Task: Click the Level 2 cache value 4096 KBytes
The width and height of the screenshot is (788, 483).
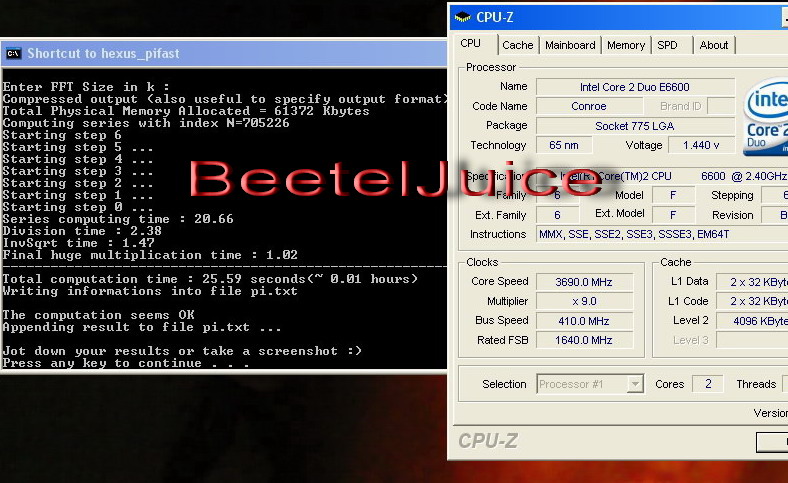Action: point(752,321)
